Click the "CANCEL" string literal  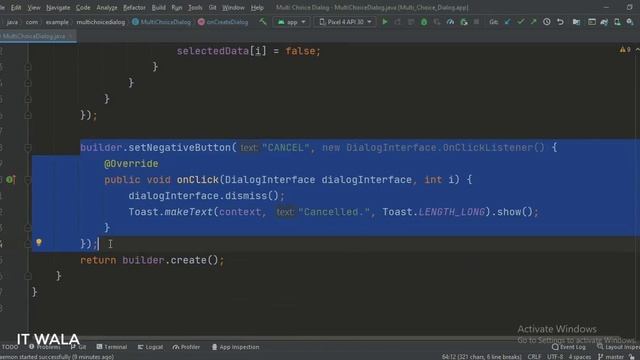coord(285,148)
